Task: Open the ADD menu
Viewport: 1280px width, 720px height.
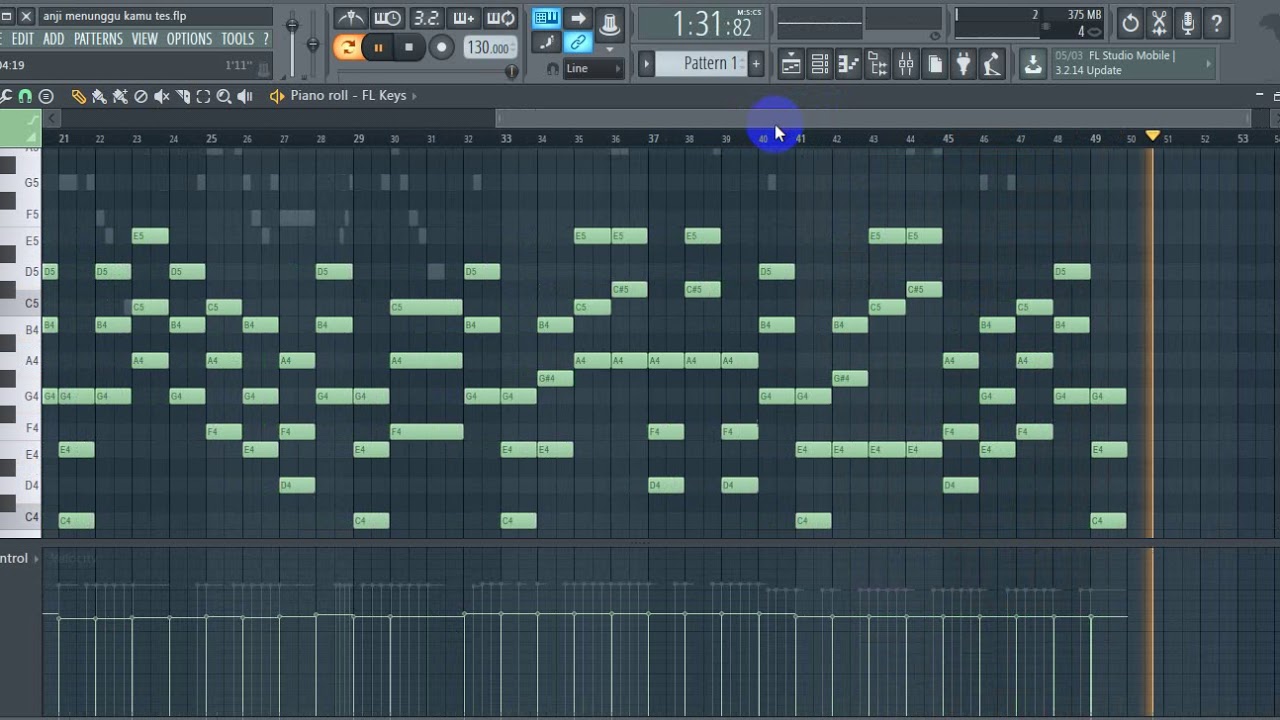Action: pyautogui.click(x=53, y=38)
